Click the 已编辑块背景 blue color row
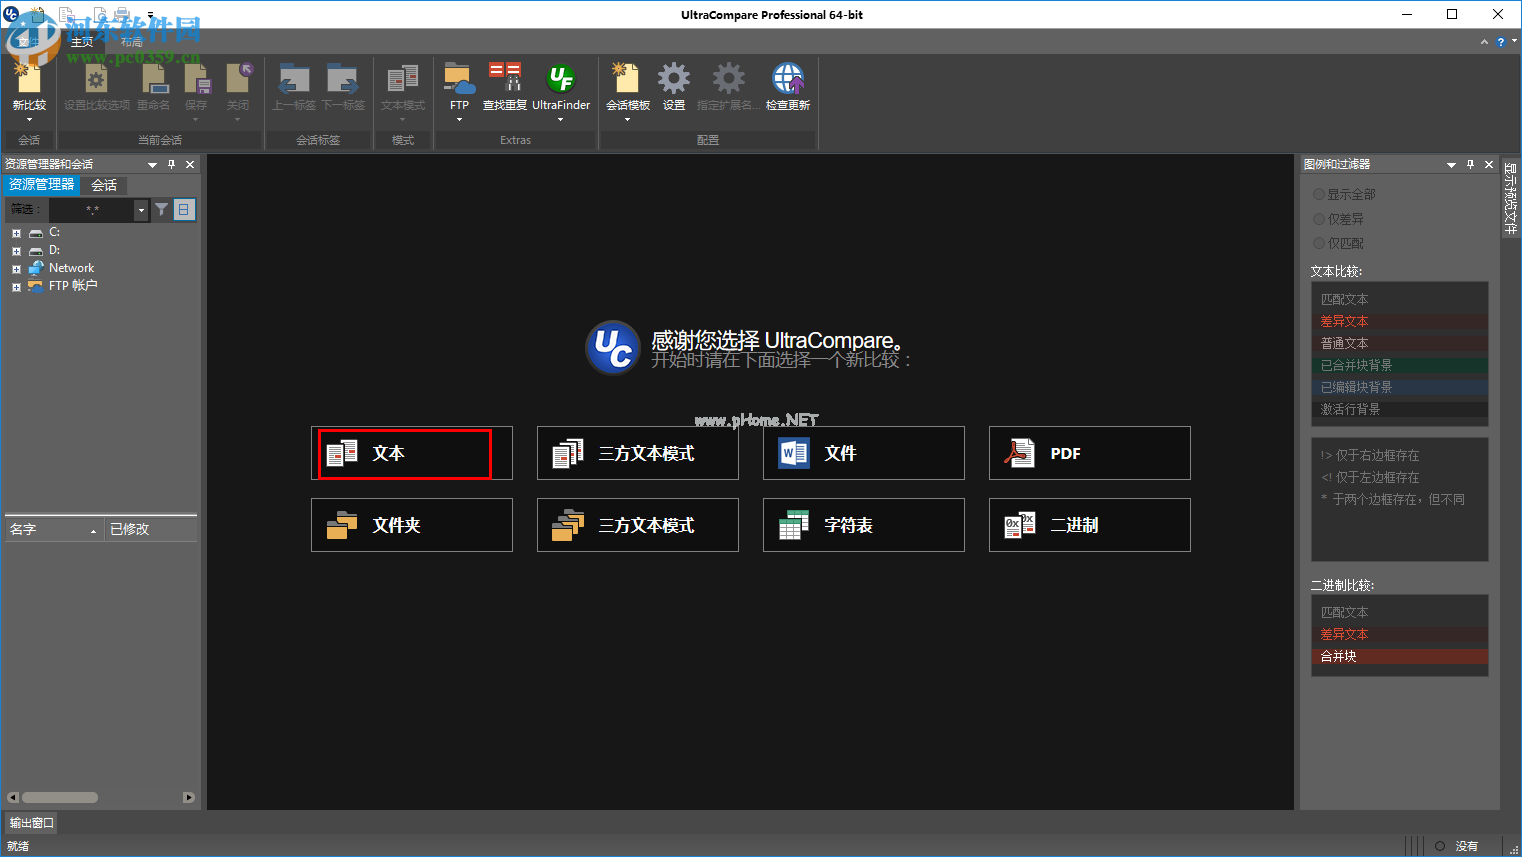This screenshot has height=857, width=1522. 1400,387
